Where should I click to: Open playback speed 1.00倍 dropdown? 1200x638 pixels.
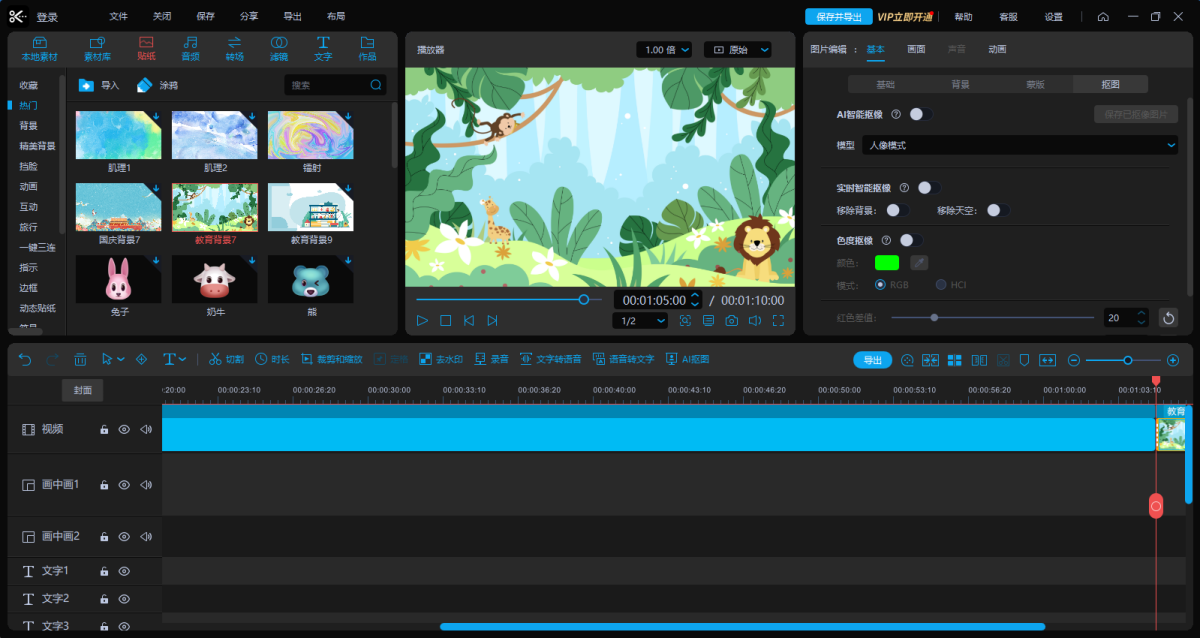coord(664,50)
